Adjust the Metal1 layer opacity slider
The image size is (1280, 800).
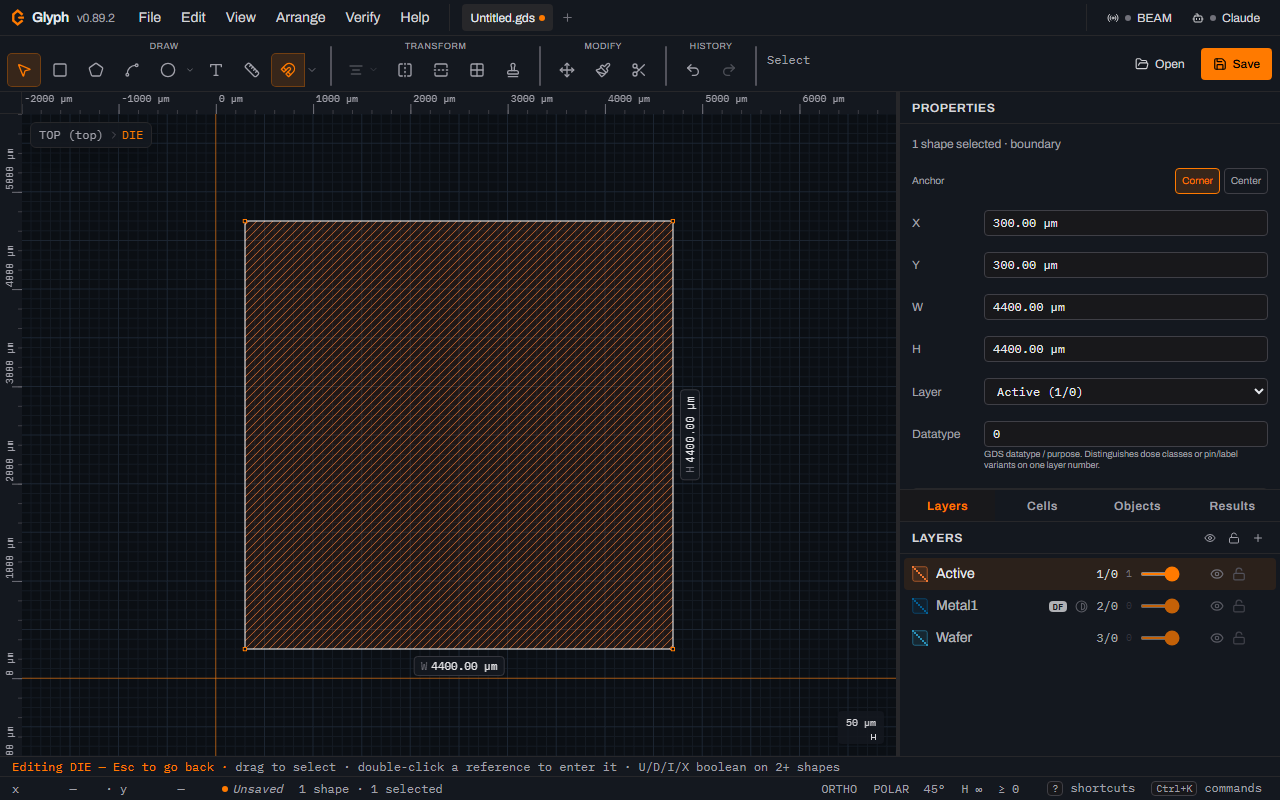(x=1160, y=606)
